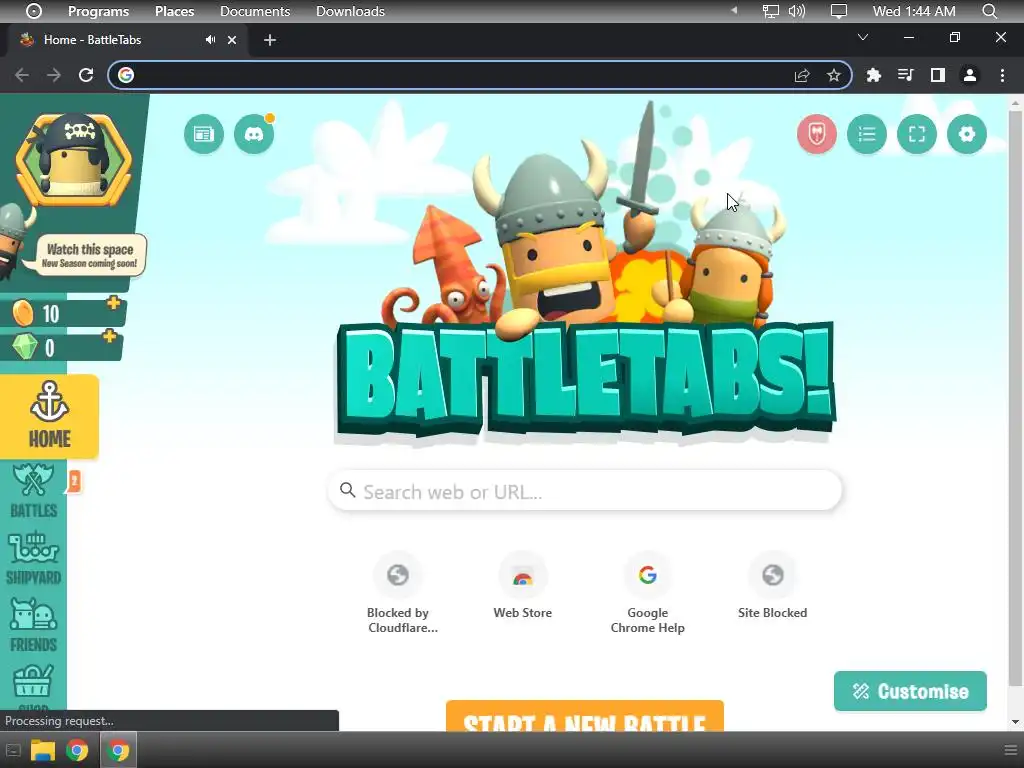This screenshot has width=1024, height=768.
Task: Open the Chrome profile icon
Action: coord(970,75)
